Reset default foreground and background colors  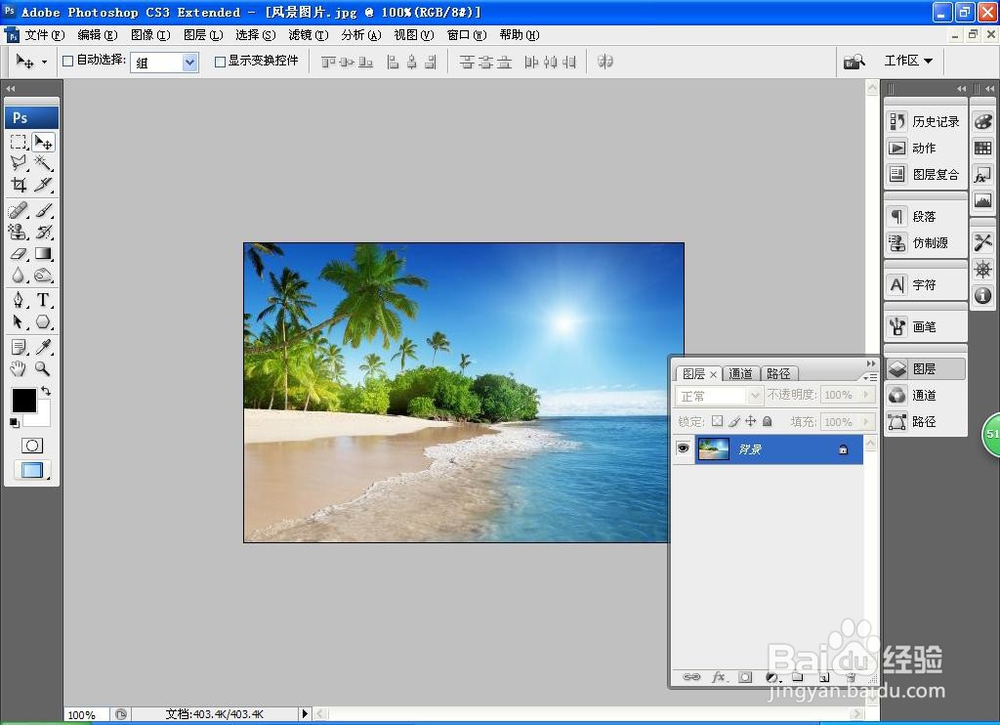pyautogui.click(x=15, y=422)
